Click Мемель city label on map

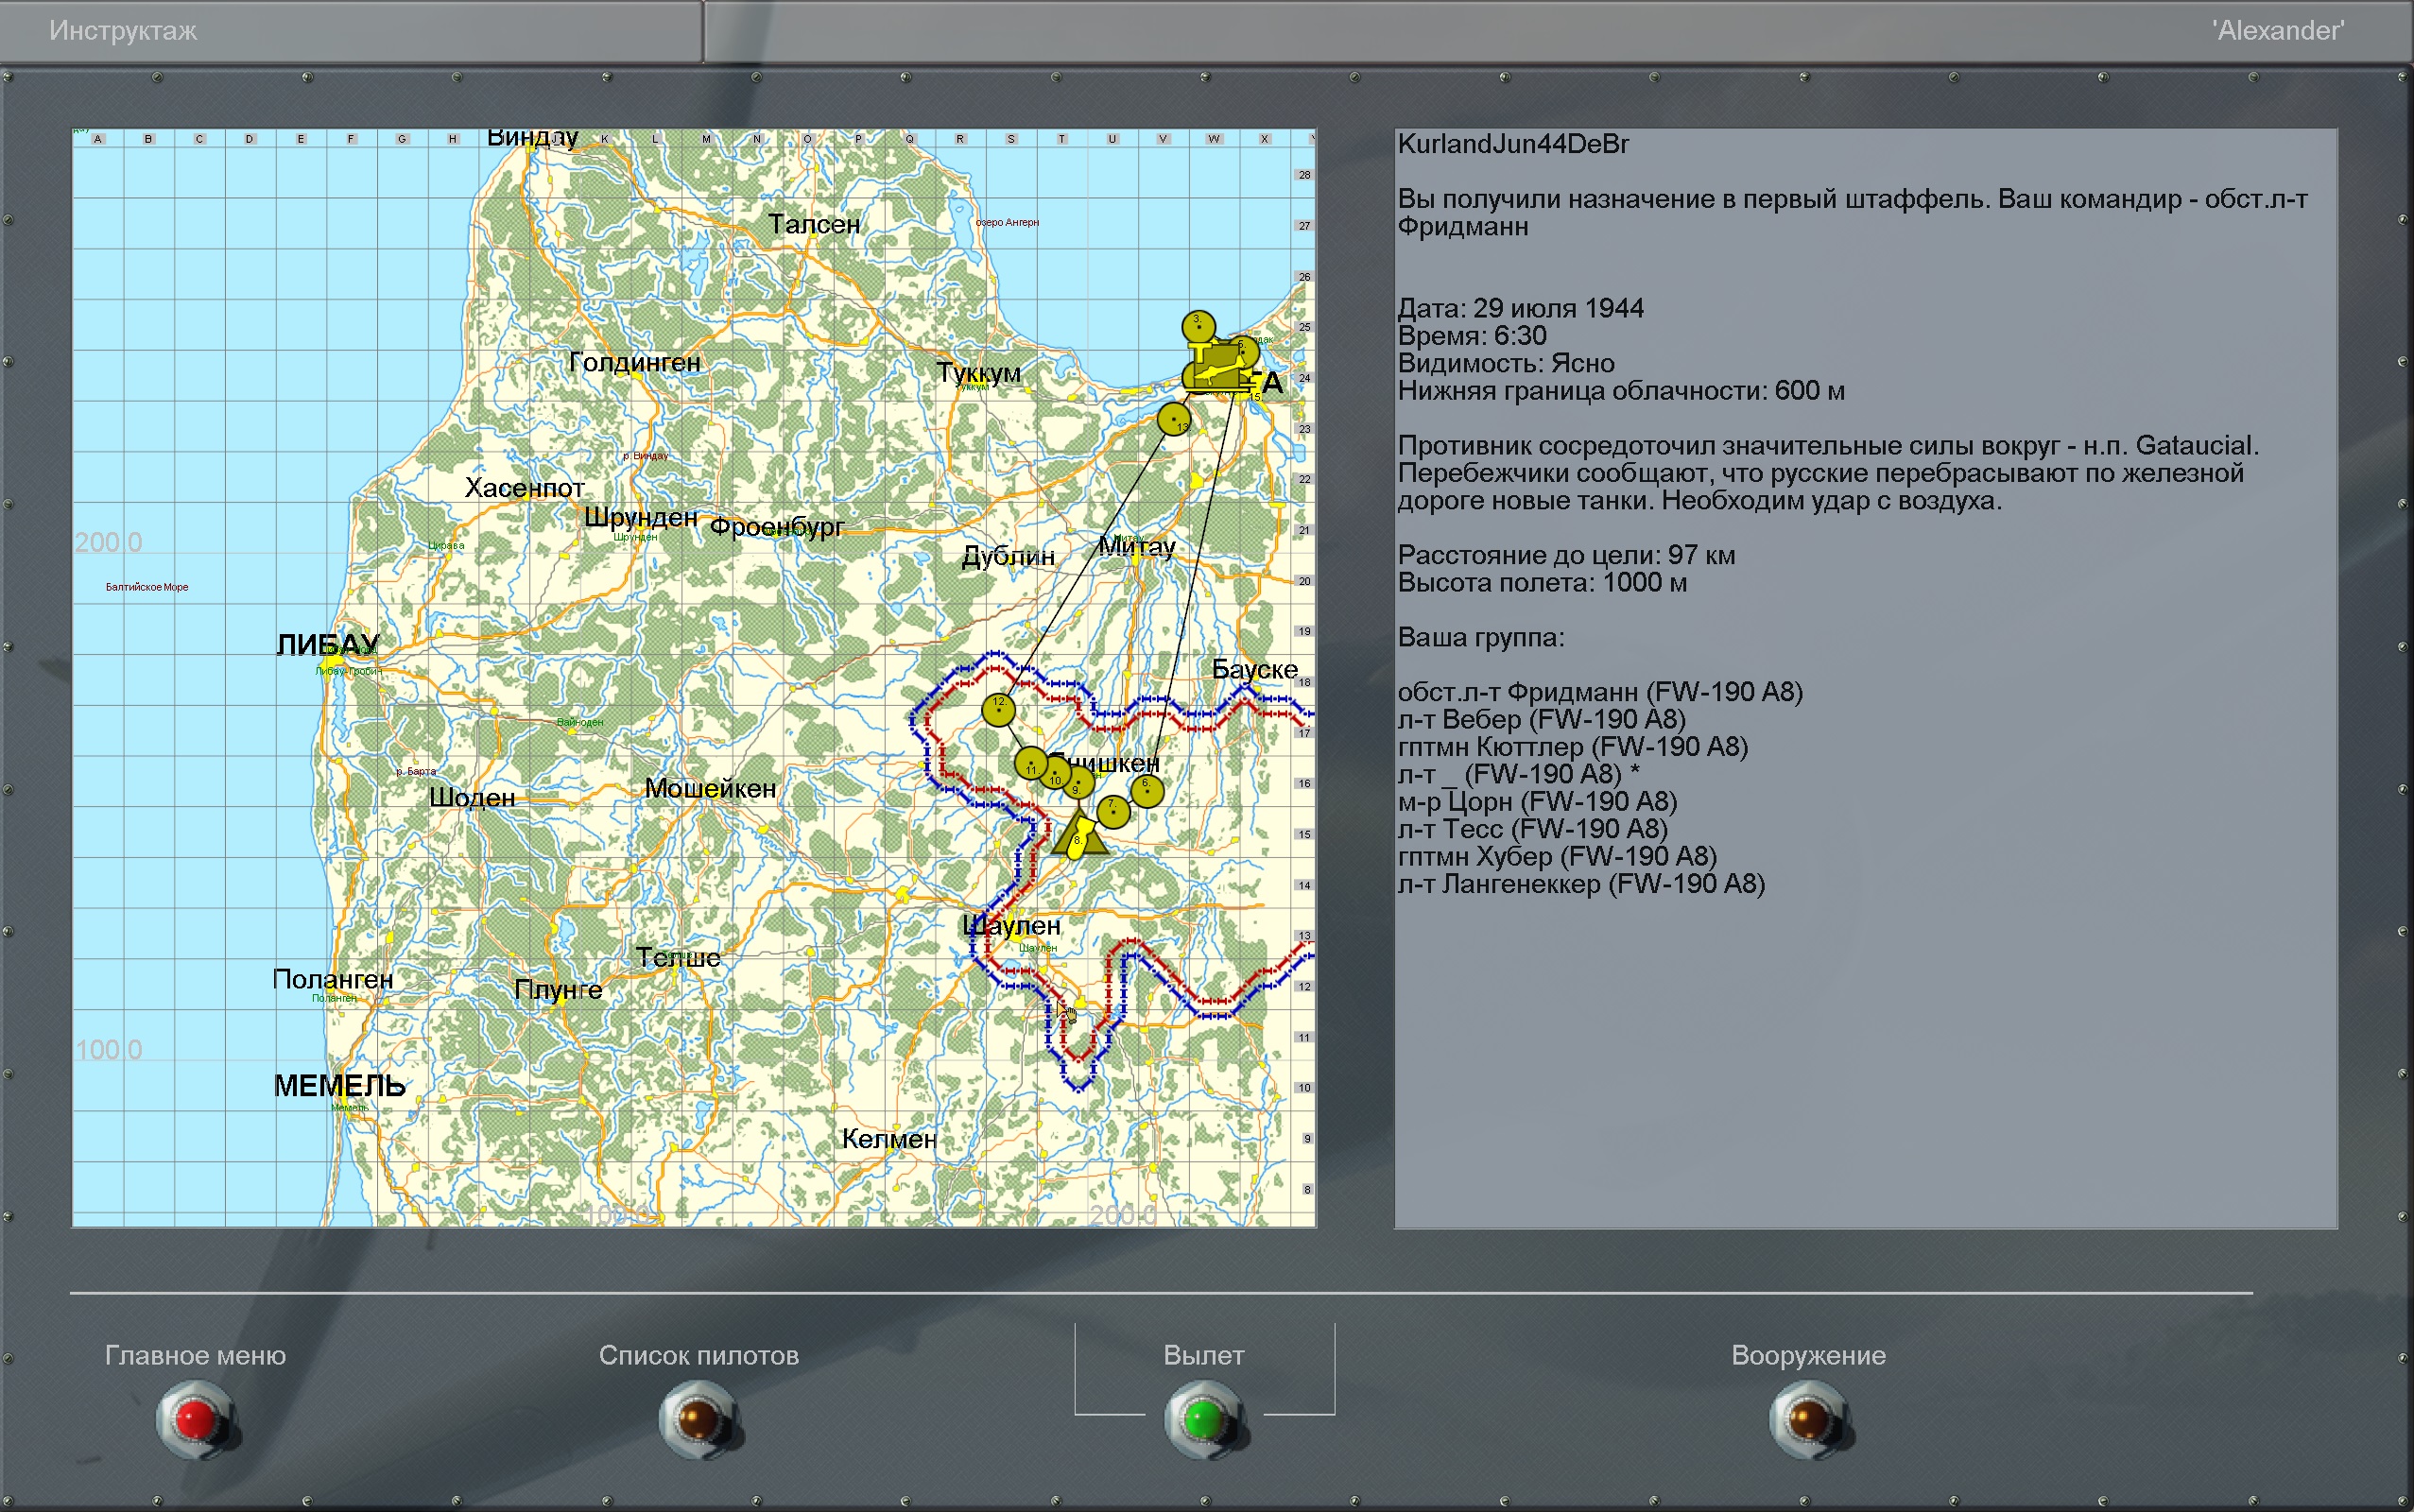tap(339, 1086)
